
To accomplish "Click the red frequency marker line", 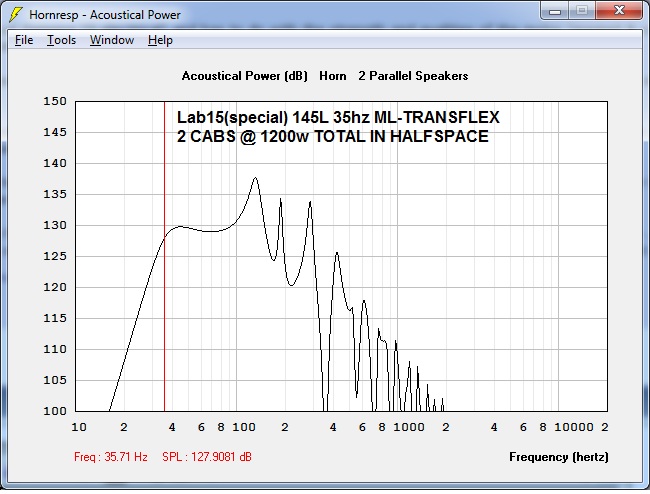I will (x=165, y=256).
